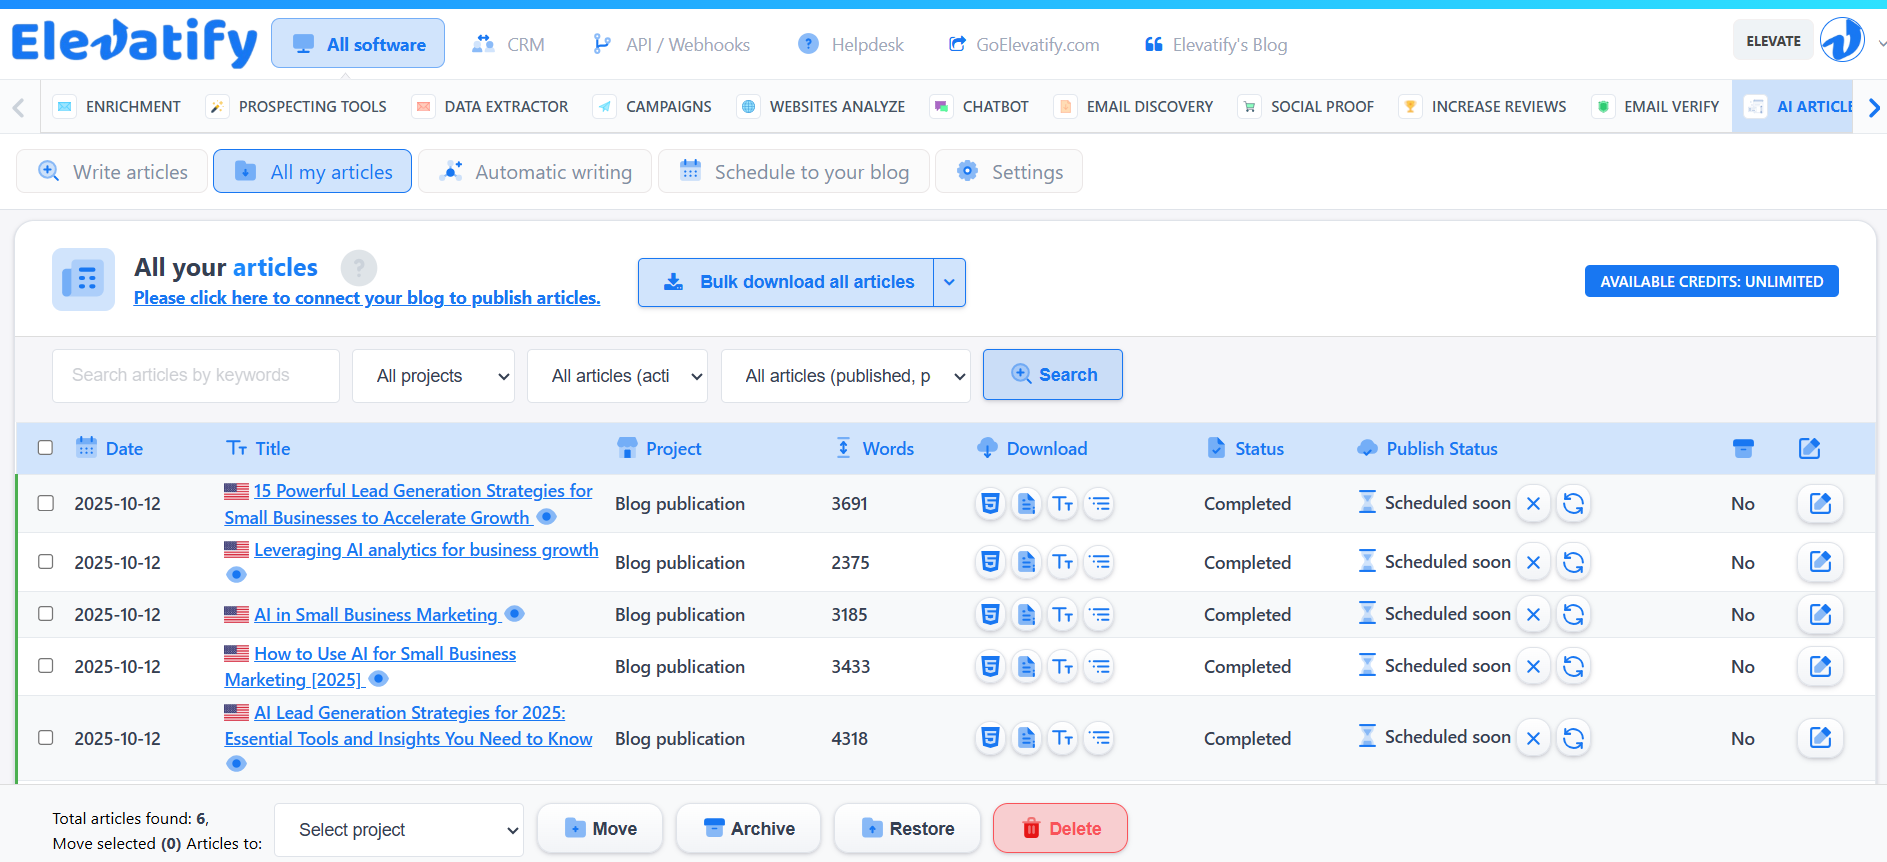Open the 'All articles (published, p' filter dropdown
The image size is (1887, 862).
[x=846, y=376]
